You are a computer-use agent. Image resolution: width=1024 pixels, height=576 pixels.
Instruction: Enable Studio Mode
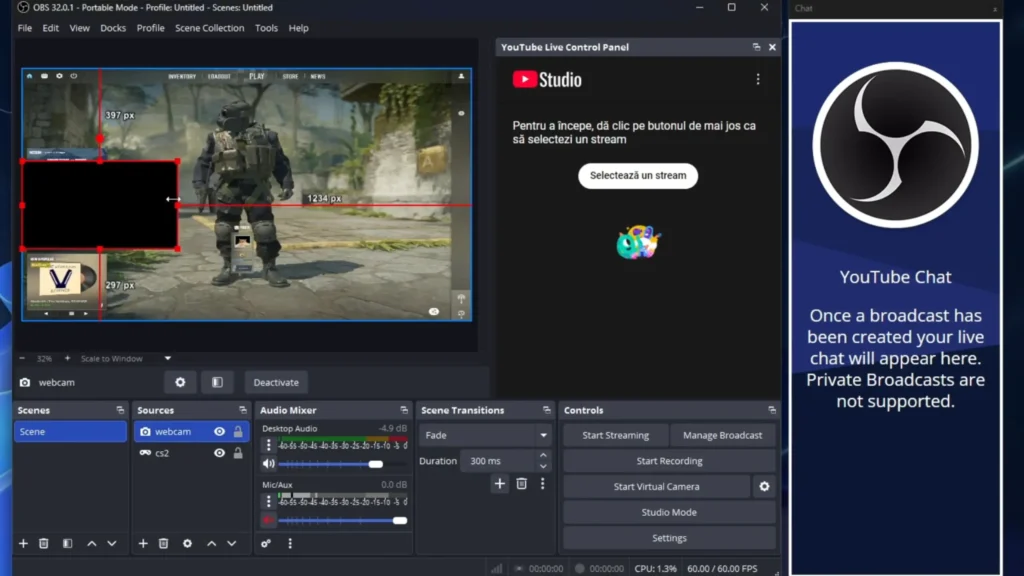coord(669,513)
